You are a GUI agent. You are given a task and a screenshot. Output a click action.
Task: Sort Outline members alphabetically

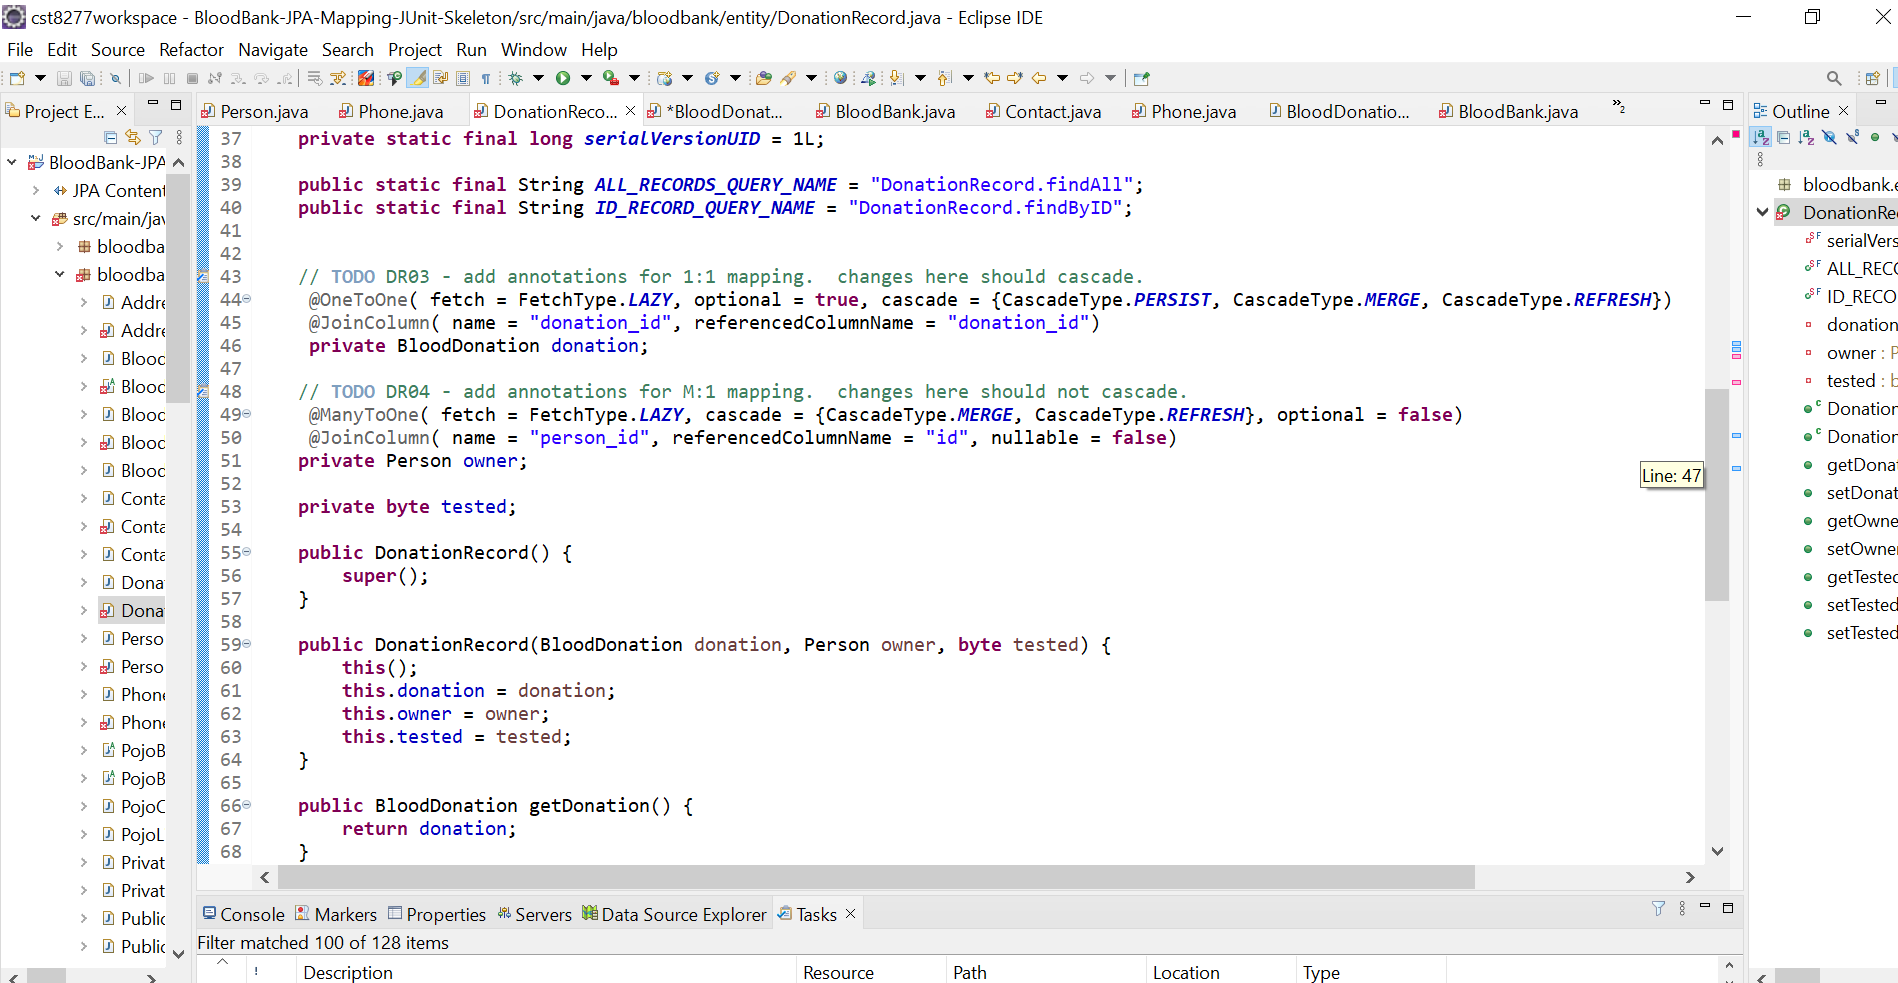coord(1761,138)
